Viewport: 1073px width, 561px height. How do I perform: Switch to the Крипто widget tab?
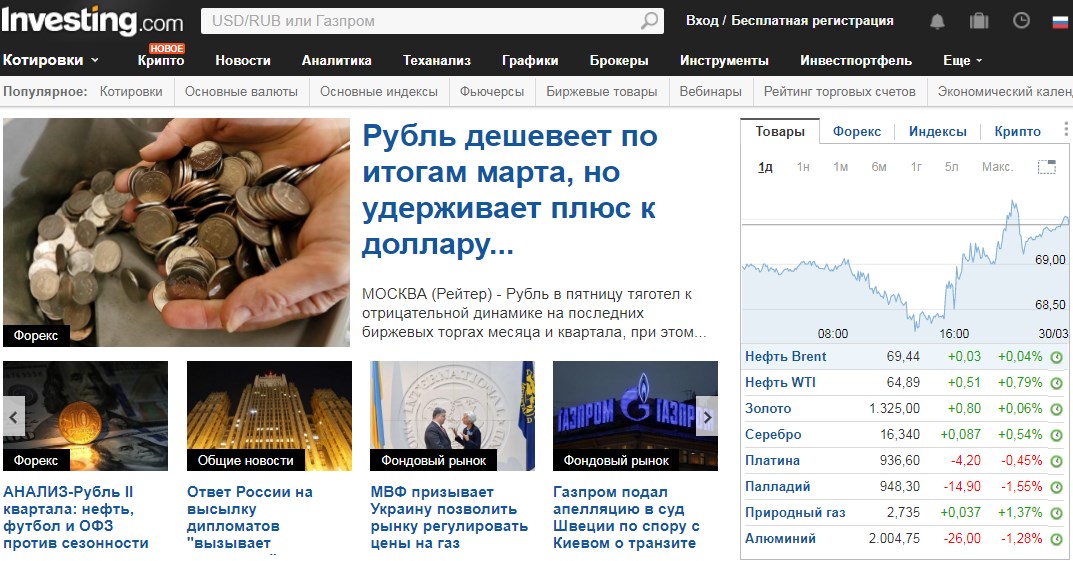pyautogui.click(x=1018, y=131)
